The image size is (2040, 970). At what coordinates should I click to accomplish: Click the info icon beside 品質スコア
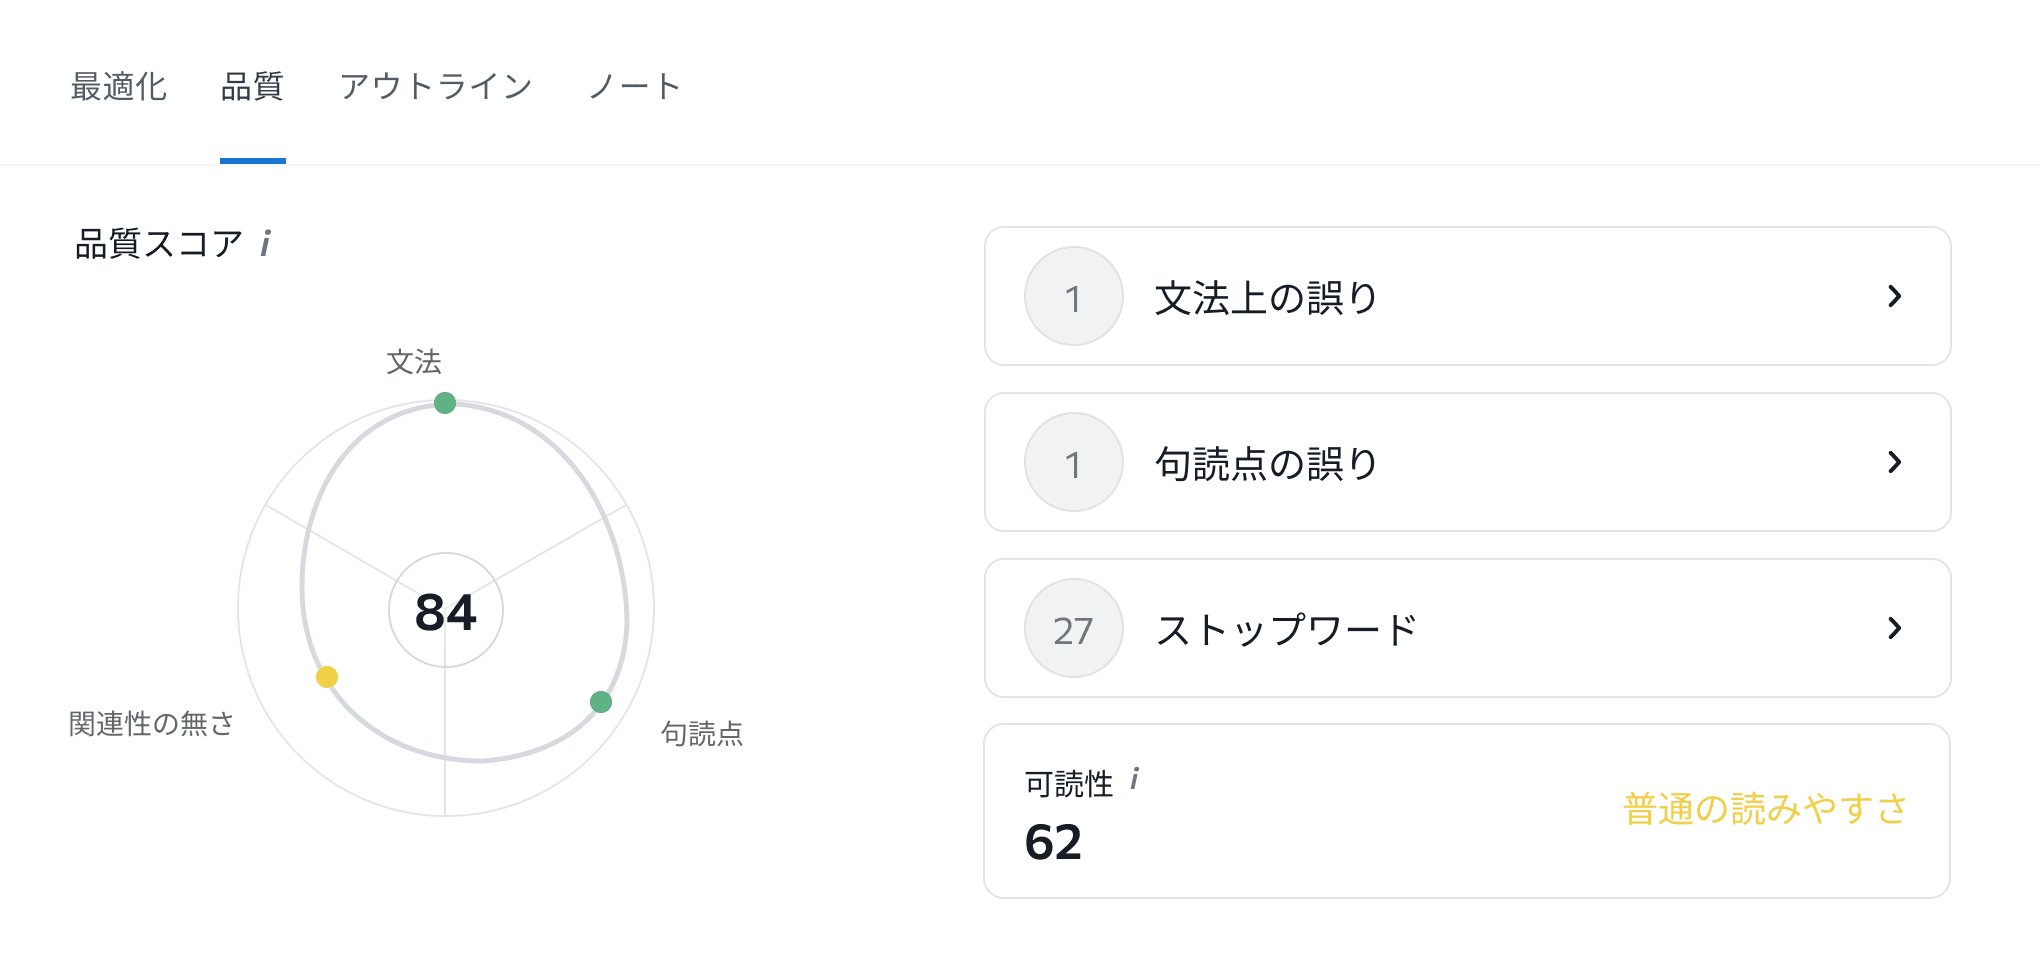point(265,243)
